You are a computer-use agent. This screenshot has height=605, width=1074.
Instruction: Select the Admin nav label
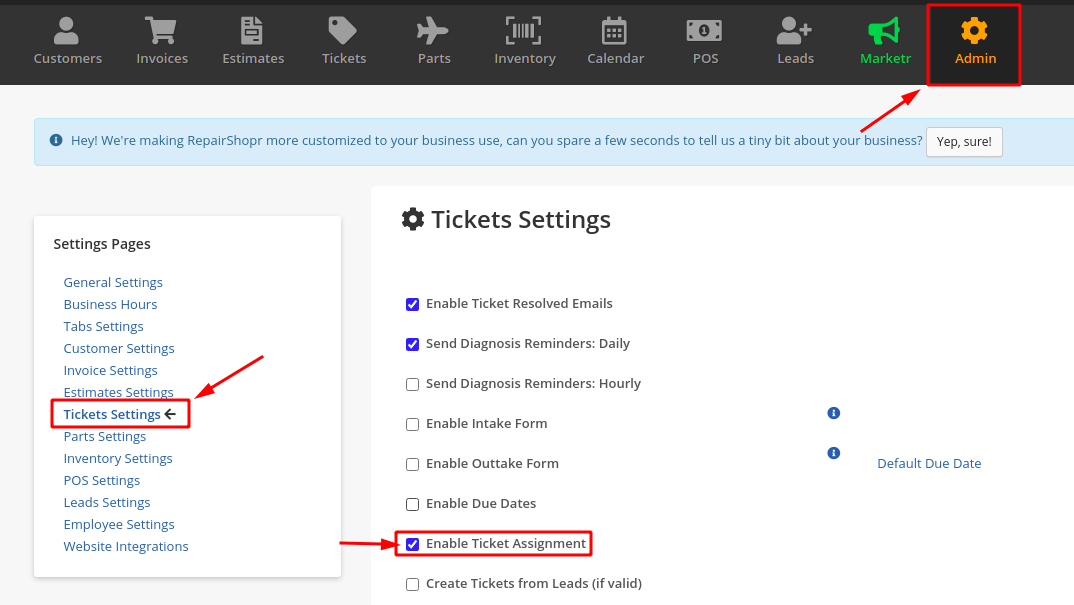(x=975, y=58)
